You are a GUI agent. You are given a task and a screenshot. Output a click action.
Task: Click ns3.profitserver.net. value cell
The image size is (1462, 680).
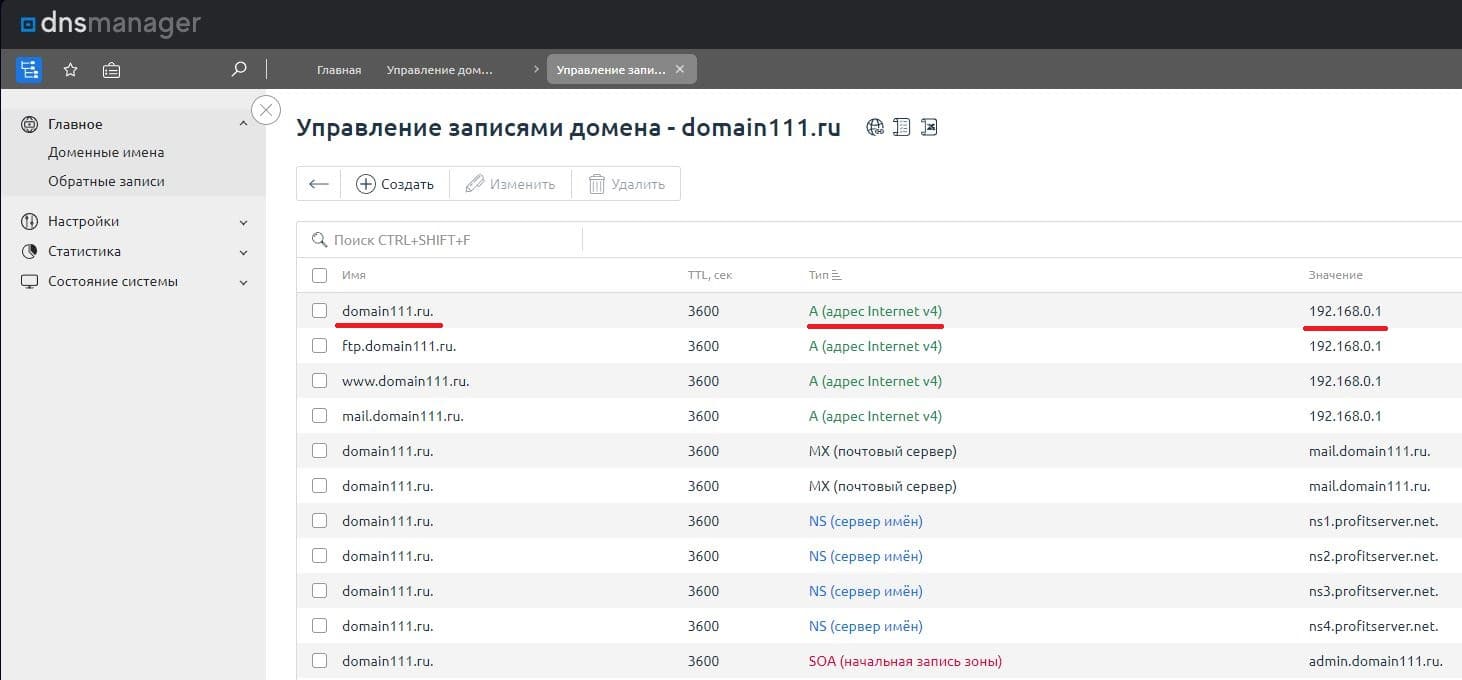pyautogui.click(x=1373, y=591)
